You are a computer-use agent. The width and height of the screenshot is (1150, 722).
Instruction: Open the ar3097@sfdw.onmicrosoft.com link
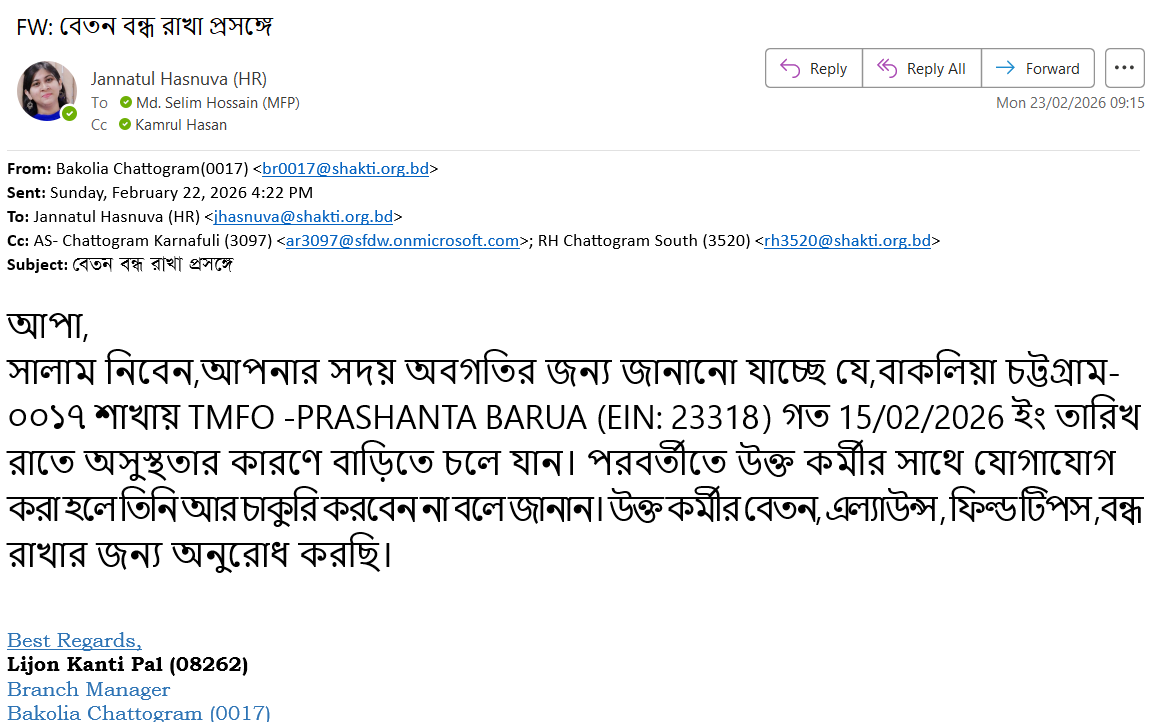click(x=402, y=241)
